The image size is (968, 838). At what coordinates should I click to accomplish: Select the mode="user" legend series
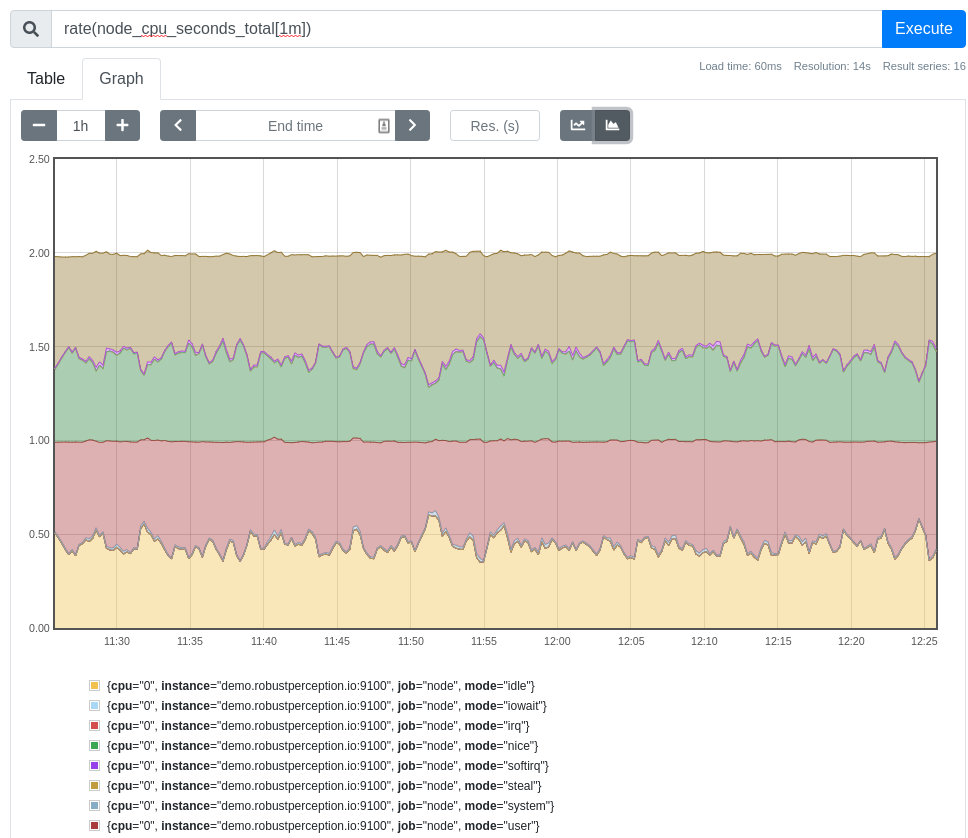(323, 826)
